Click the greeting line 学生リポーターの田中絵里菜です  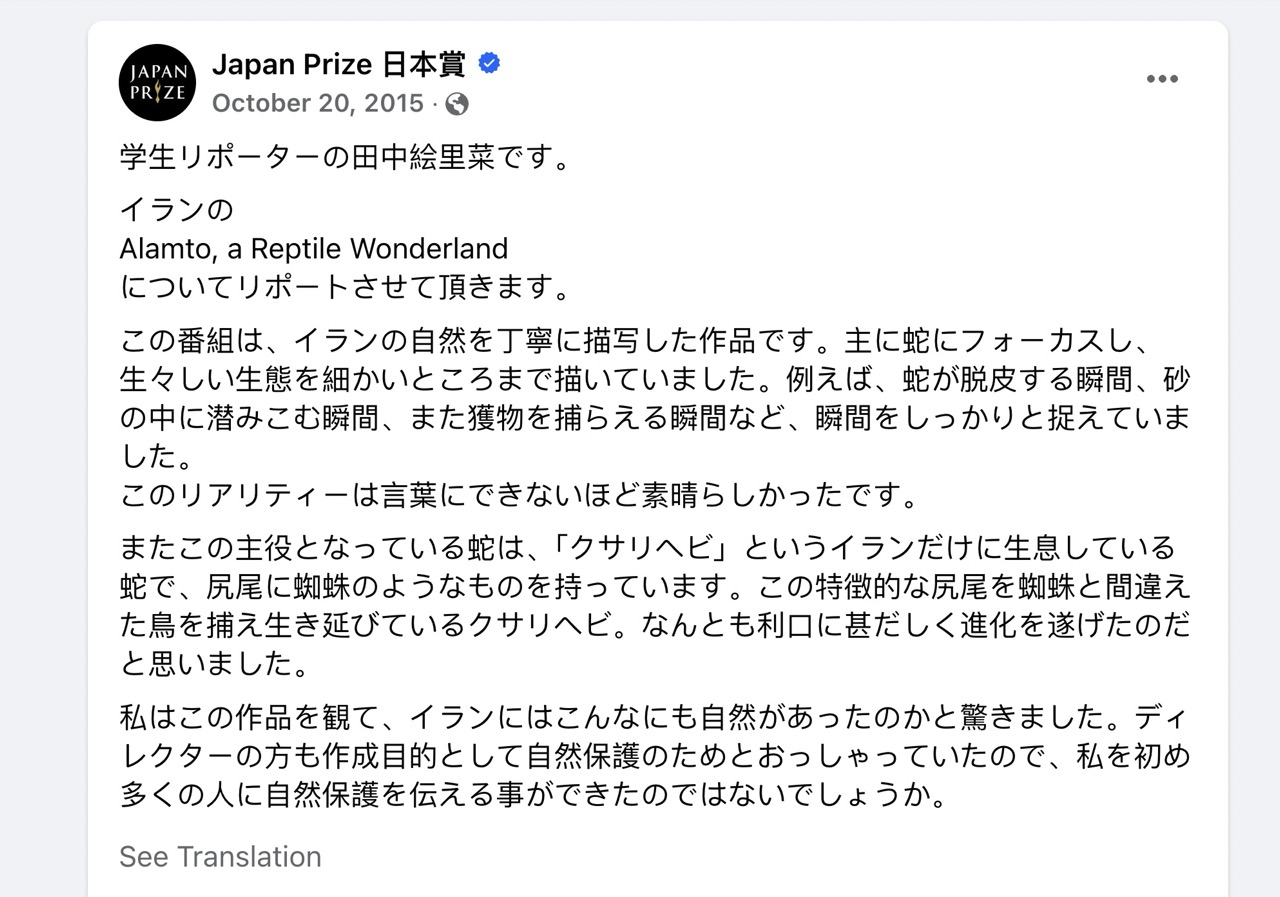(x=345, y=157)
